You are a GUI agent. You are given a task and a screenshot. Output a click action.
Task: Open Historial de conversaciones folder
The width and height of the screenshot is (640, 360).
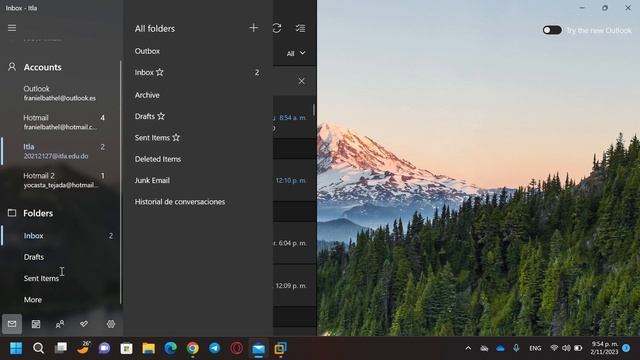198,202
